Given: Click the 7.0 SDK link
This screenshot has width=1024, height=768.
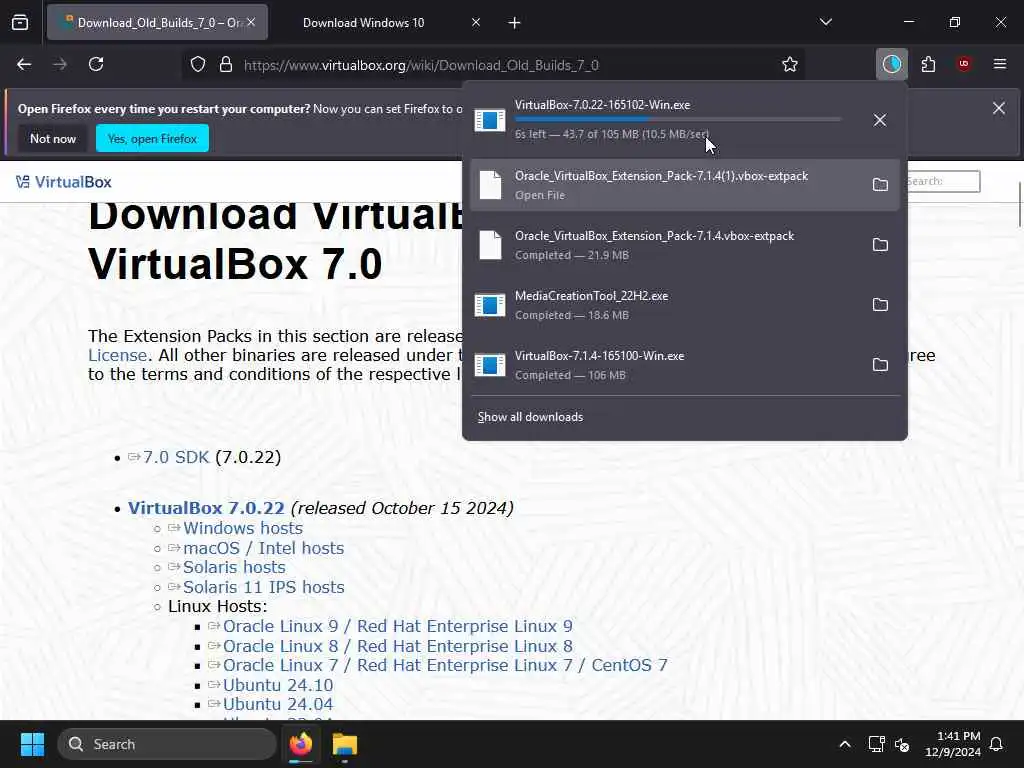Looking at the screenshot, I should pos(176,457).
